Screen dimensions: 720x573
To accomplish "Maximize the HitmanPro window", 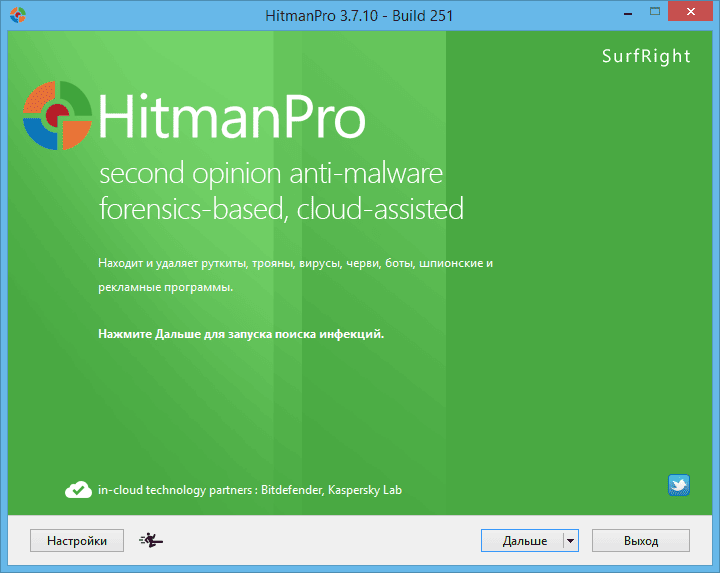I will coord(655,12).
